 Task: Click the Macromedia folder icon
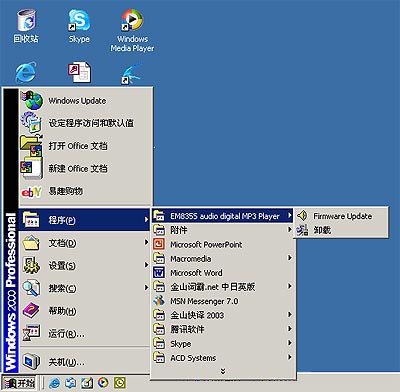click(x=159, y=258)
